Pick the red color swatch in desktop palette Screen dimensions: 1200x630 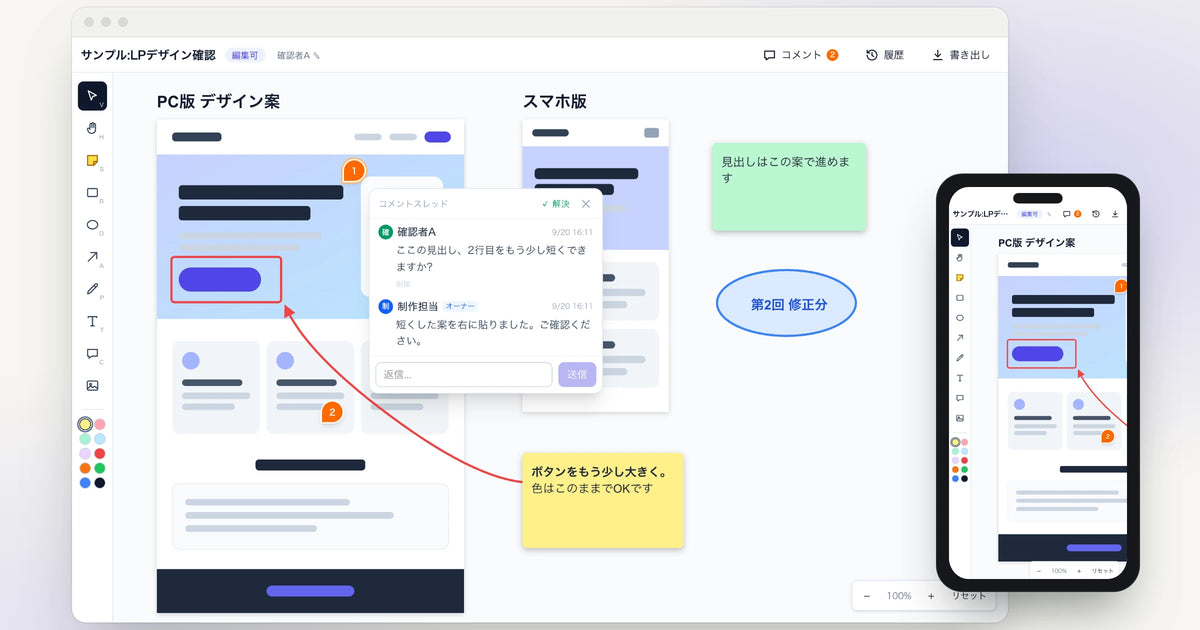100,453
